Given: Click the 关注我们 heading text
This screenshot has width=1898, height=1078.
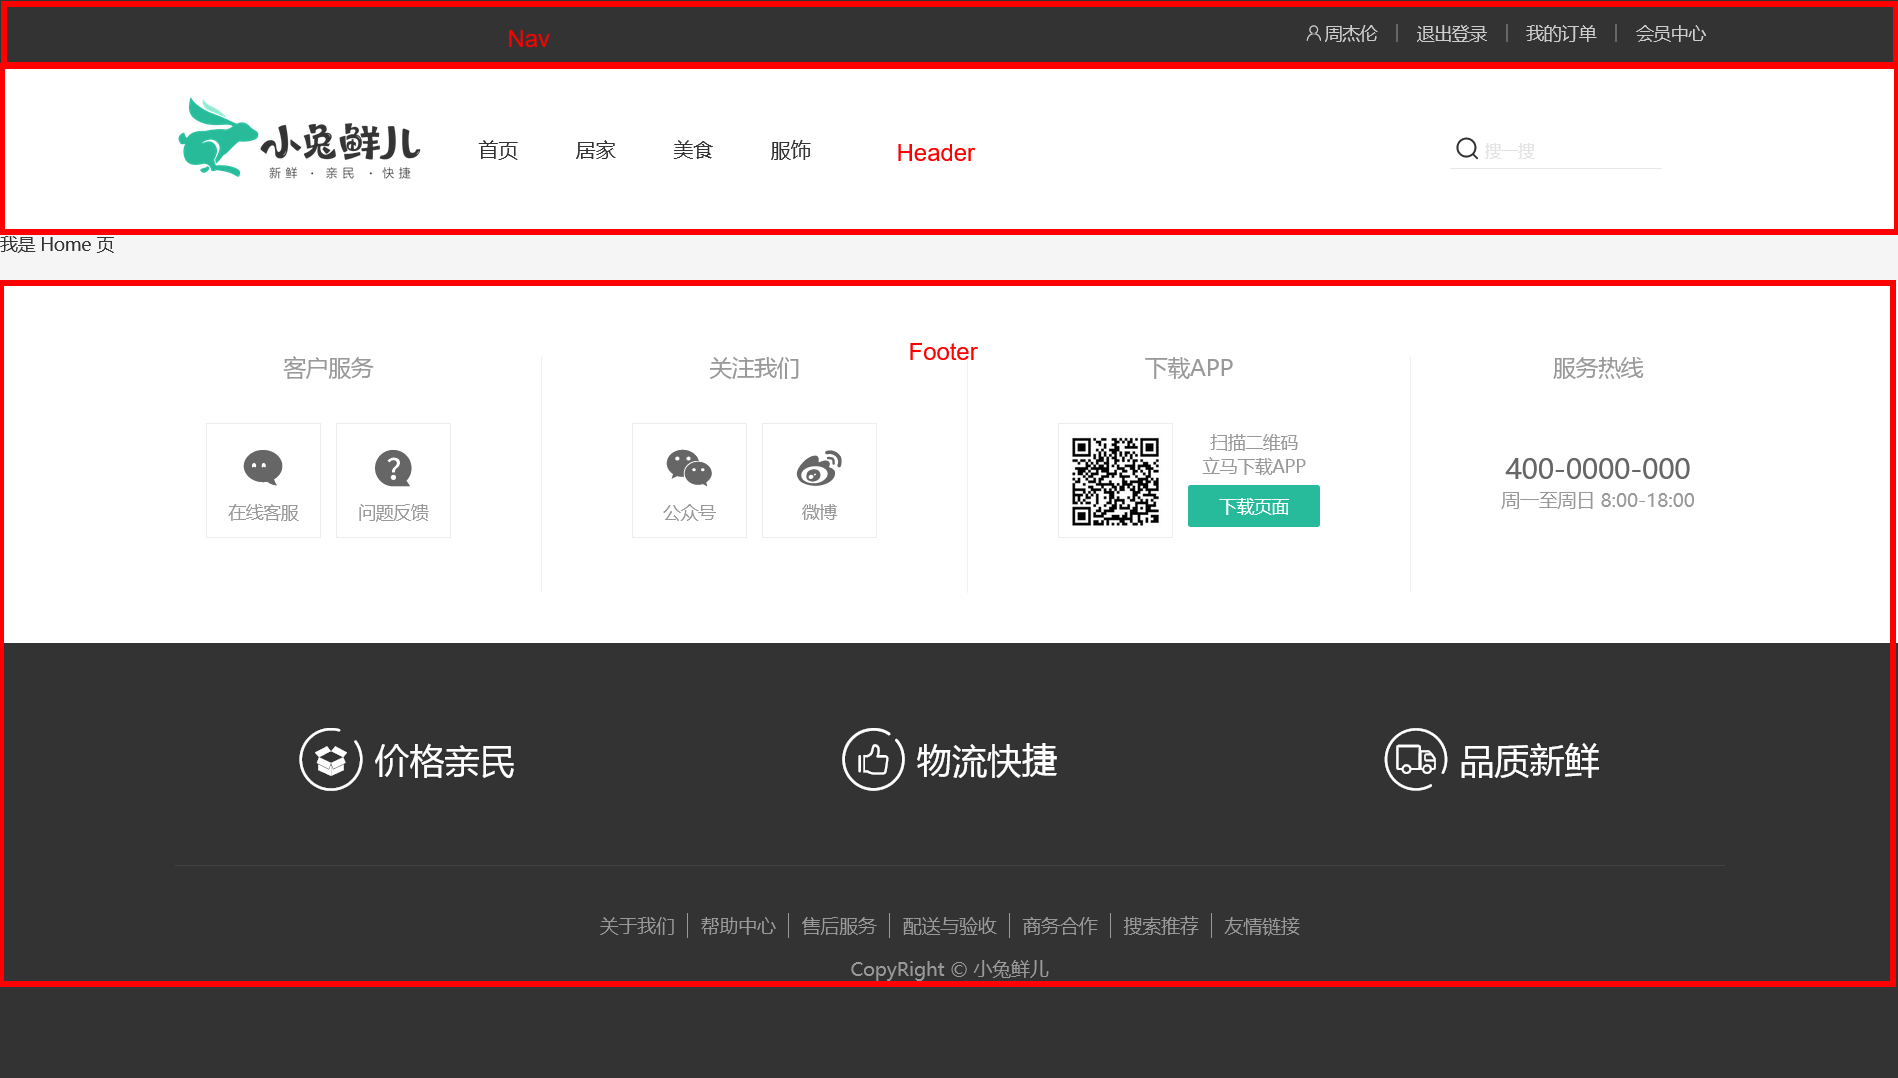Looking at the screenshot, I should pyautogui.click(x=754, y=368).
